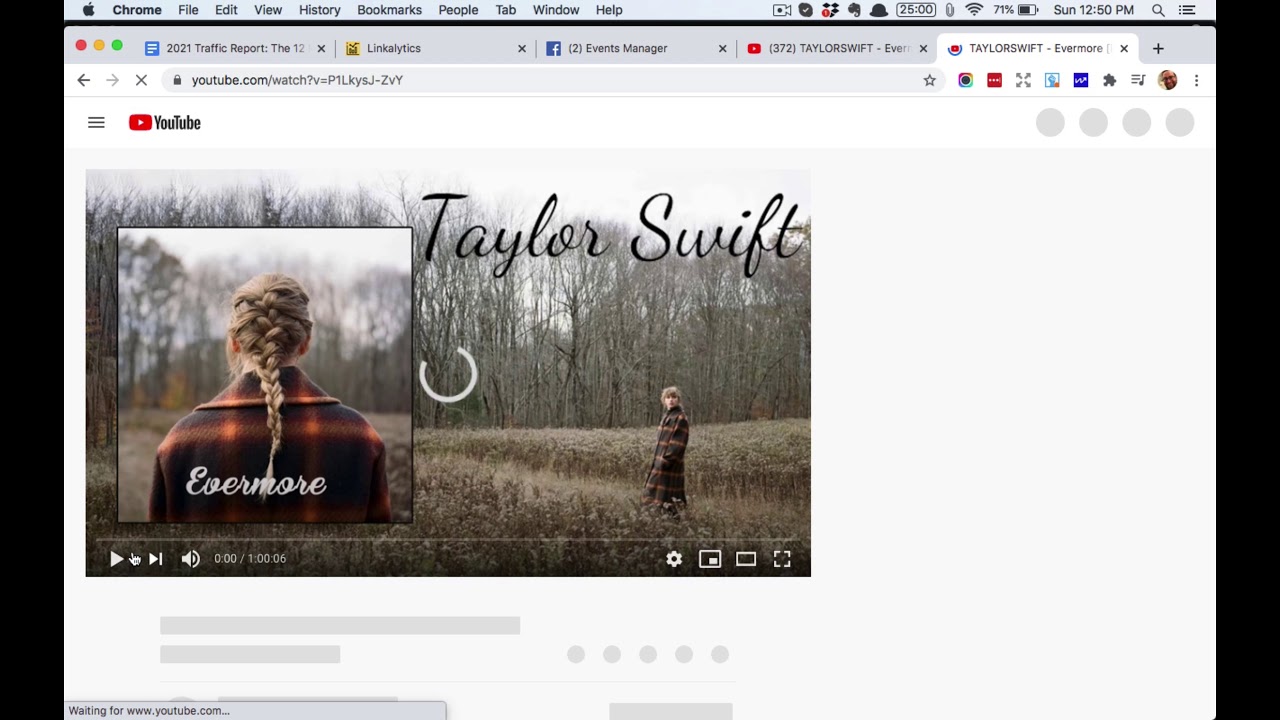Screen dimensions: 1280x720
Task: Click the Evermore album cover thumbnail
Action: coord(265,375)
